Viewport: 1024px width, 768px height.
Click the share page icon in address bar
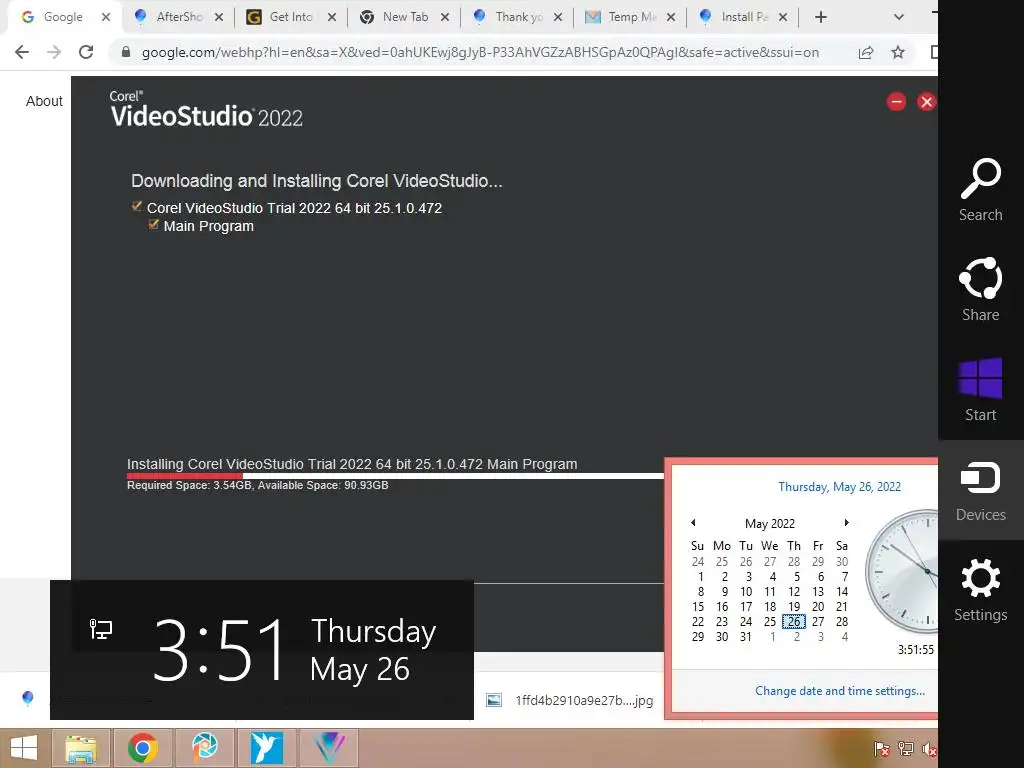coord(866,52)
